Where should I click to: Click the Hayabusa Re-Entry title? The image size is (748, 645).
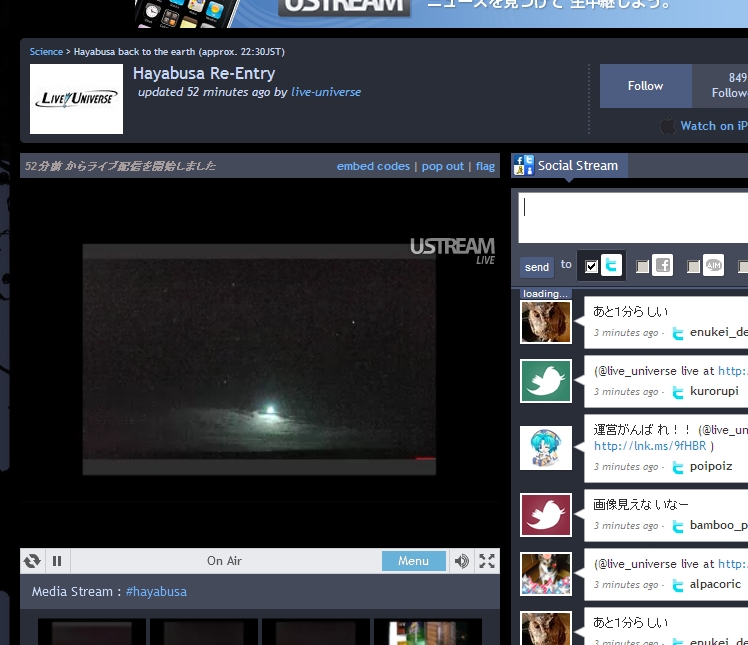[204, 73]
